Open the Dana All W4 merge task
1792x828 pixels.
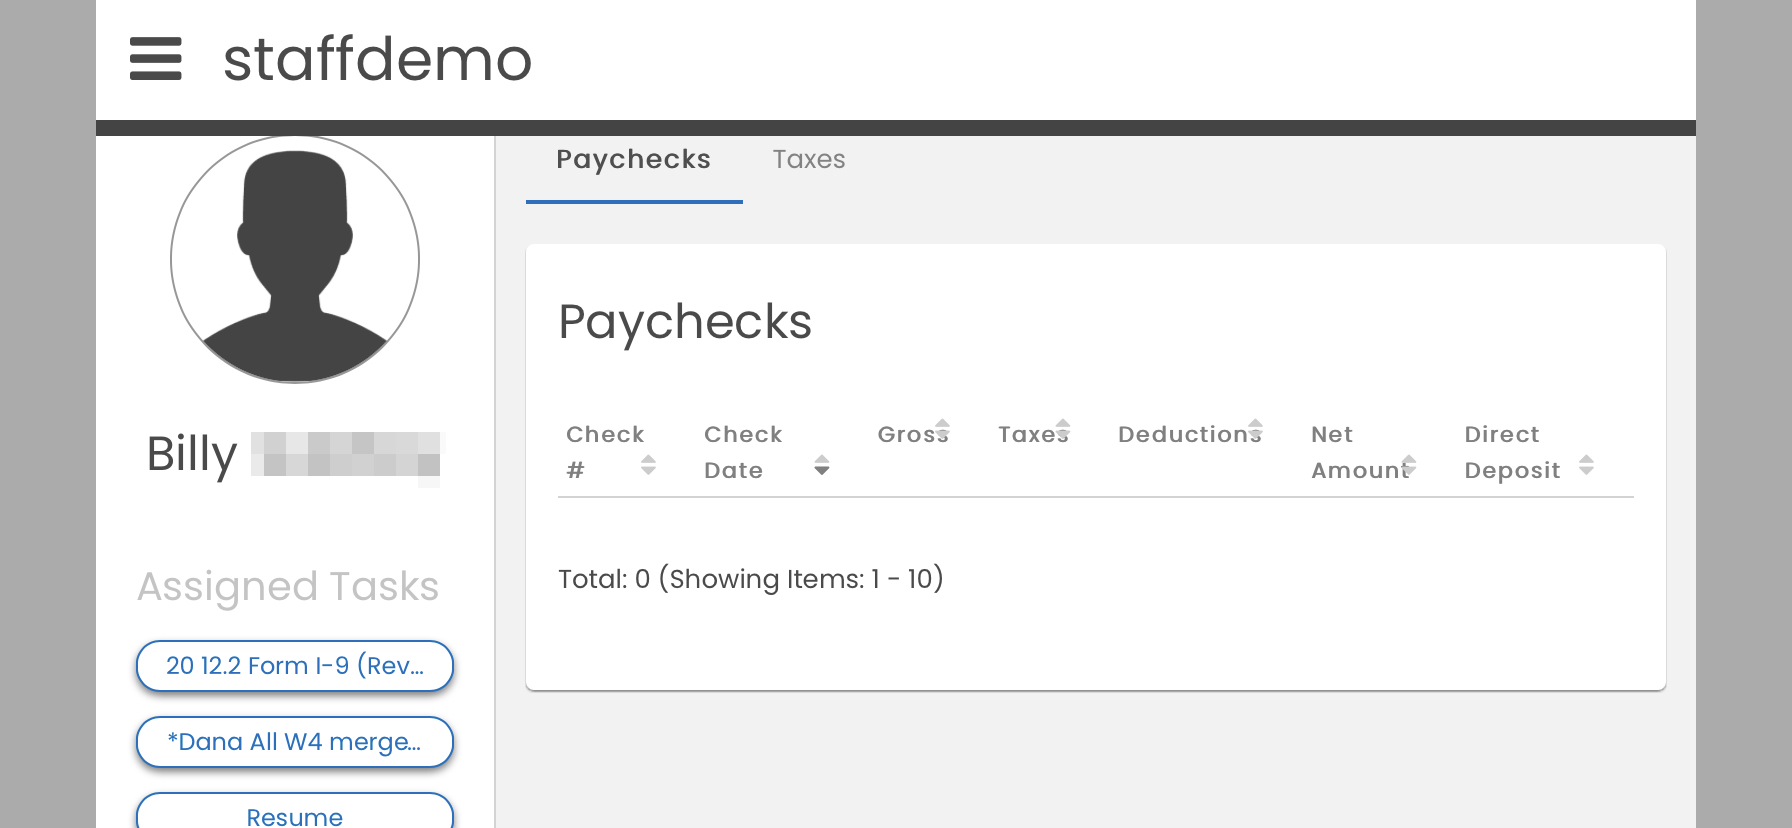click(x=295, y=742)
